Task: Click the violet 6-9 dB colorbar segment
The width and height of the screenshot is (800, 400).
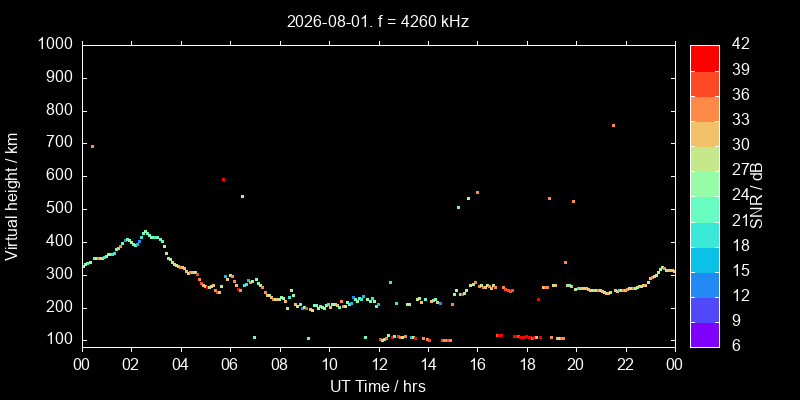Action: click(x=705, y=335)
